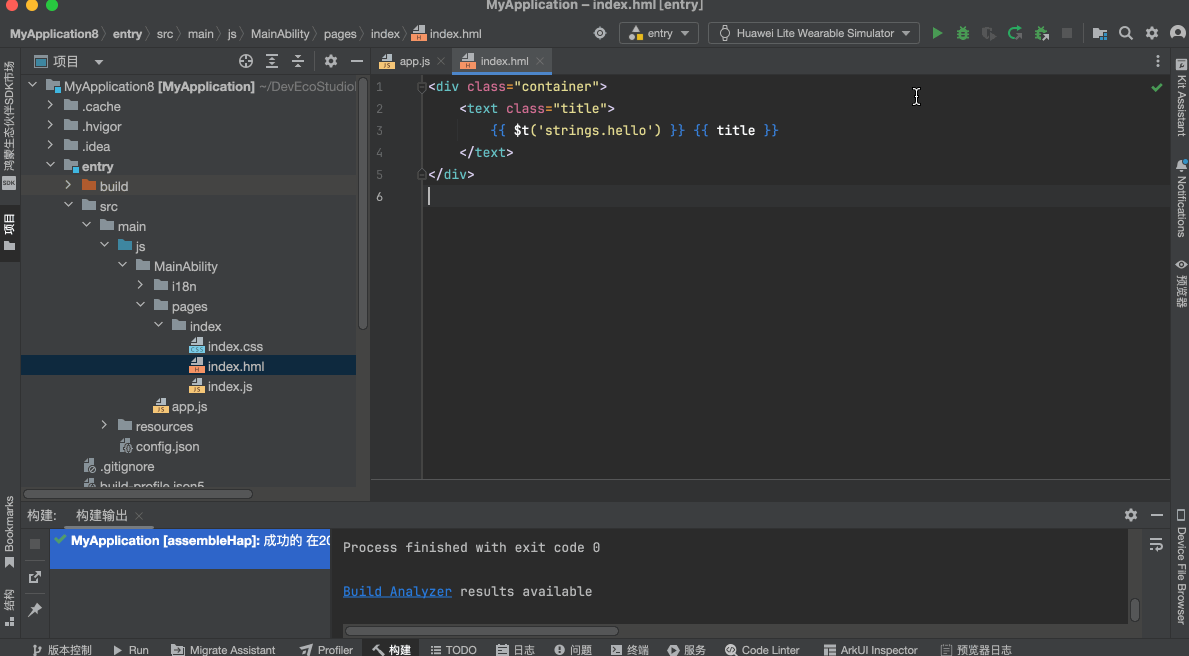
Task: Open 结构 structure tool window
Action: pos(9,607)
